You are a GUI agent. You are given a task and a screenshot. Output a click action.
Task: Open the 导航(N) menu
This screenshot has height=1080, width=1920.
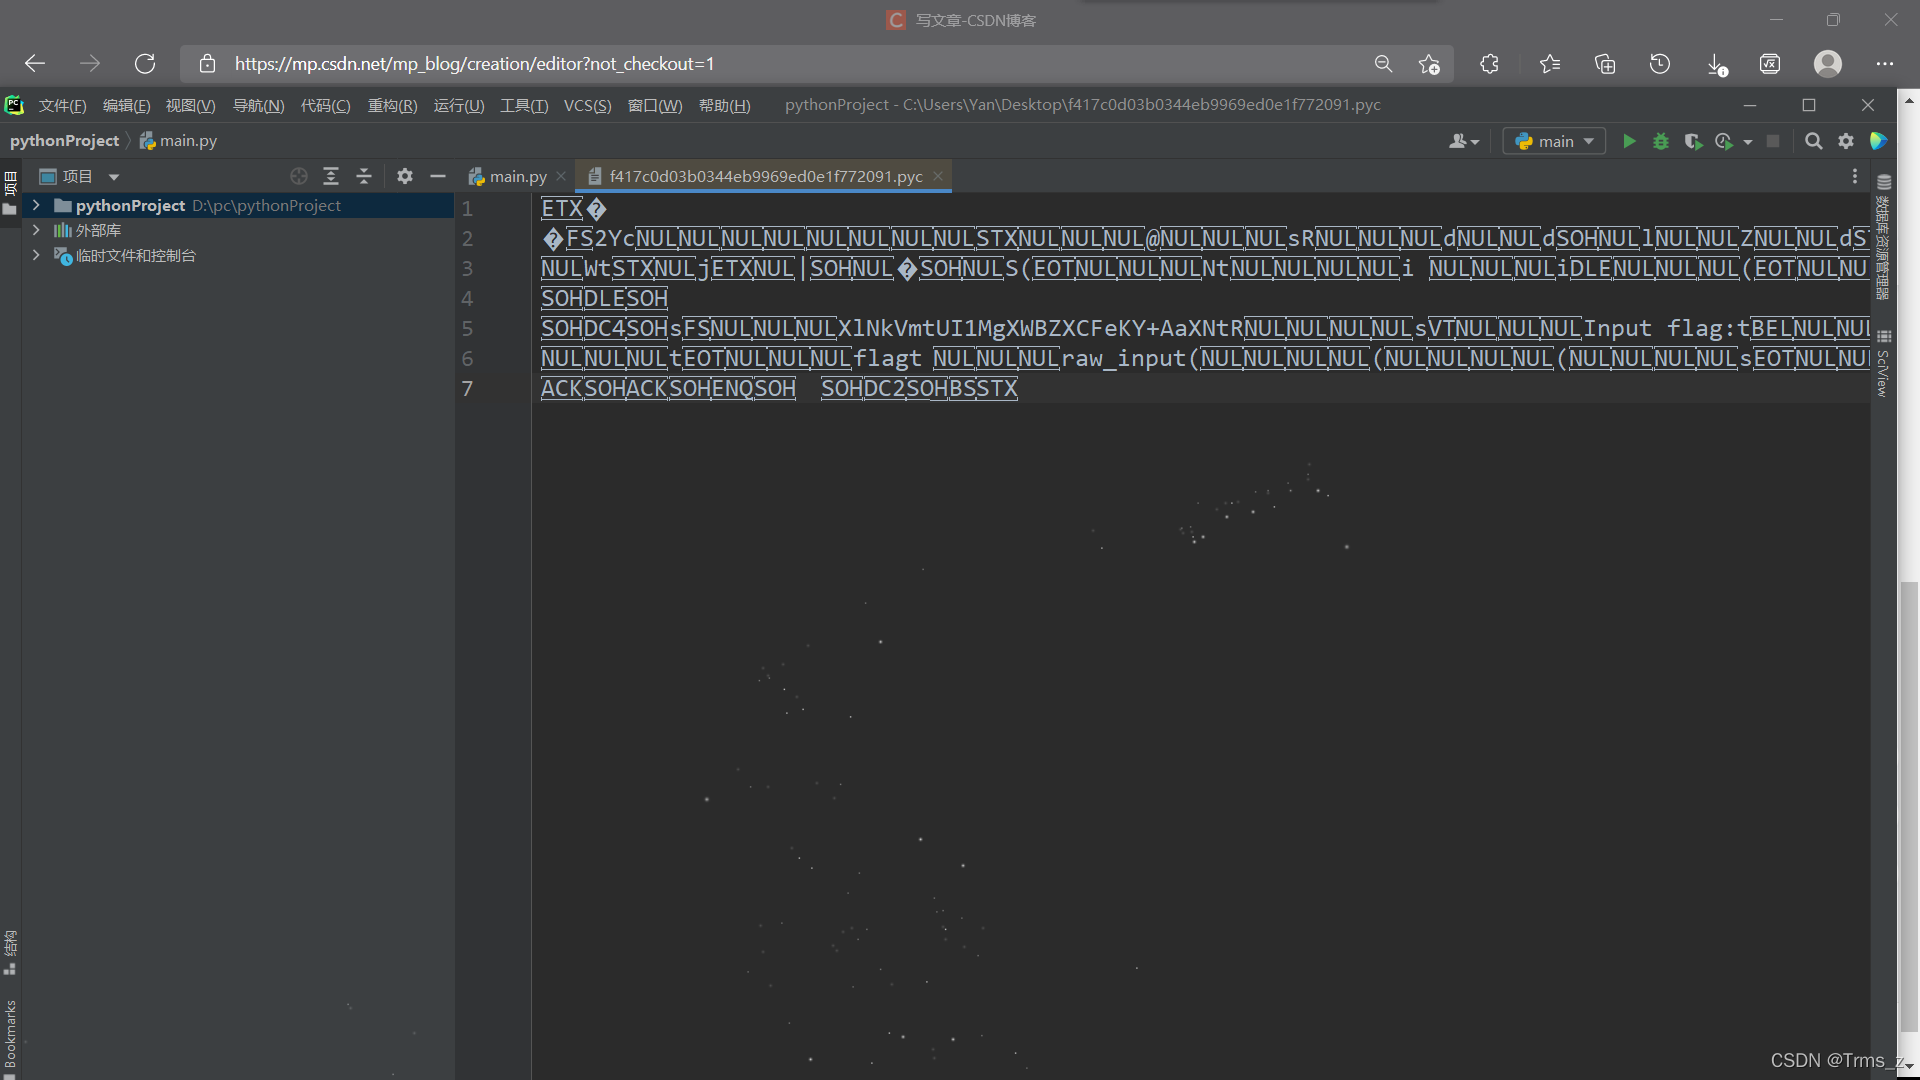pyautogui.click(x=258, y=105)
